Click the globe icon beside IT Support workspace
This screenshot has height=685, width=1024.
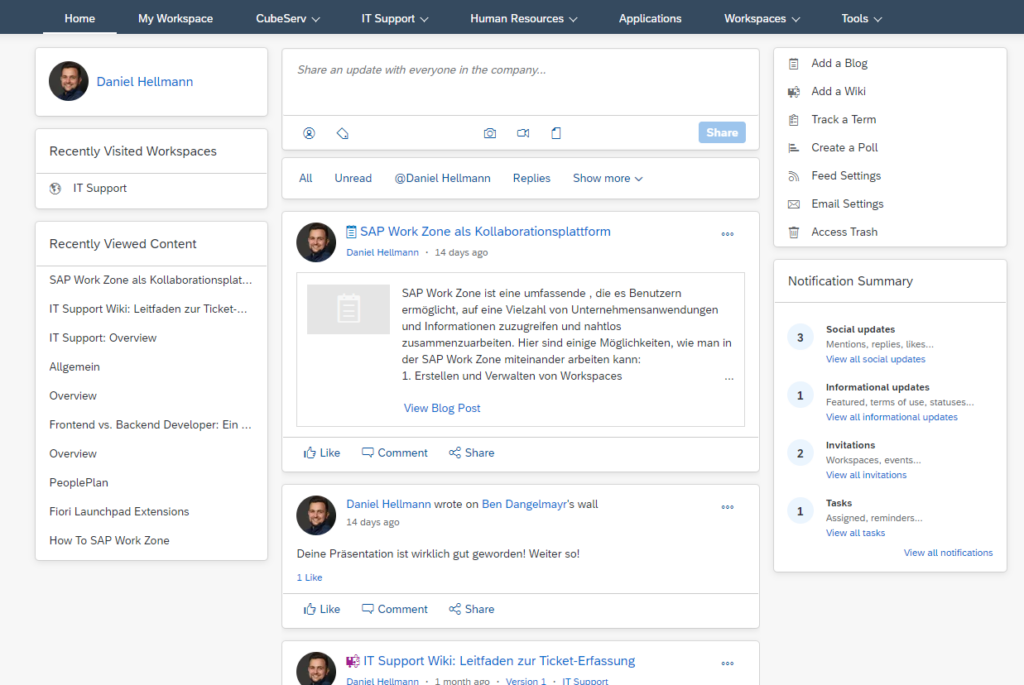click(56, 189)
